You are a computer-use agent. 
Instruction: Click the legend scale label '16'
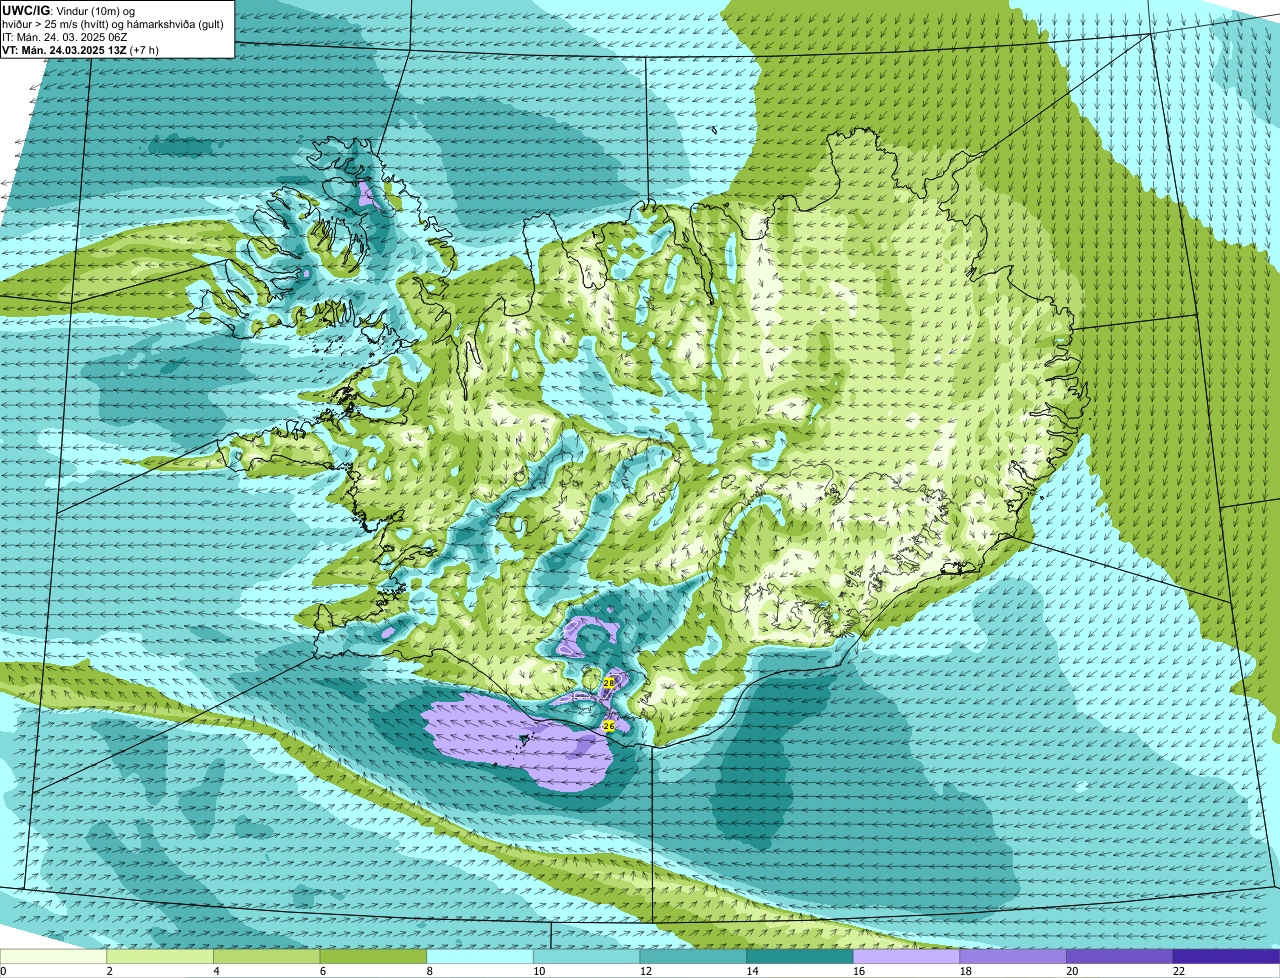click(x=859, y=971)
